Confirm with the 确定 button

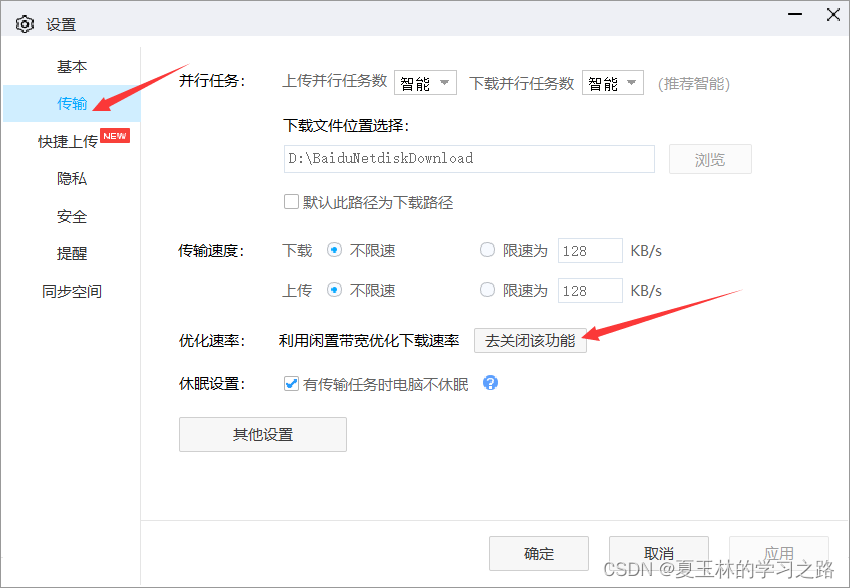pyautogui.click(x=539, y=553)
